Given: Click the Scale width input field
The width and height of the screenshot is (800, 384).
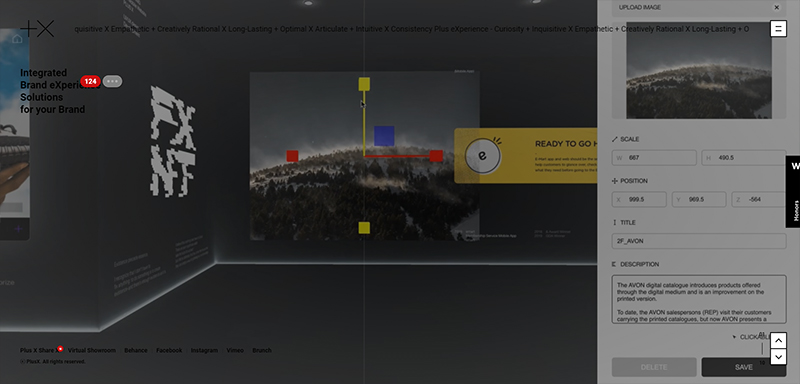Looking at the screenshot, I should tap(654, 158).
